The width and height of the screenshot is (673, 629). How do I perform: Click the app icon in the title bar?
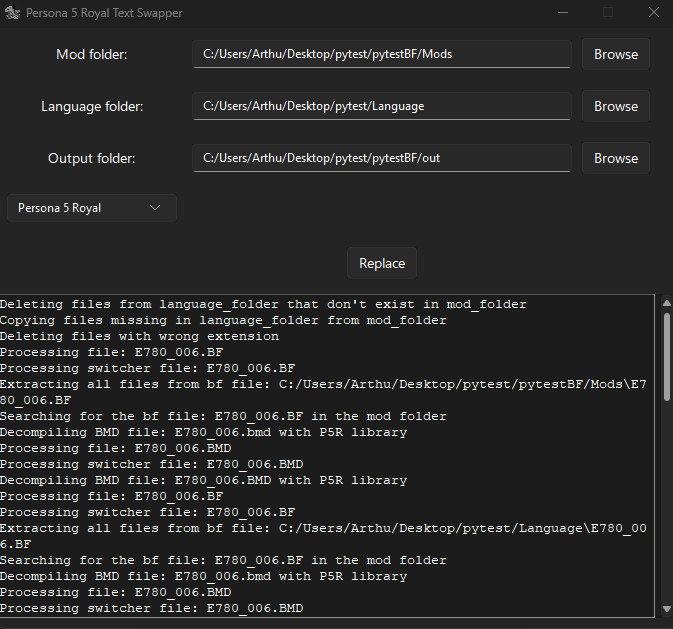pyautogui.click(x=12, y=13)
